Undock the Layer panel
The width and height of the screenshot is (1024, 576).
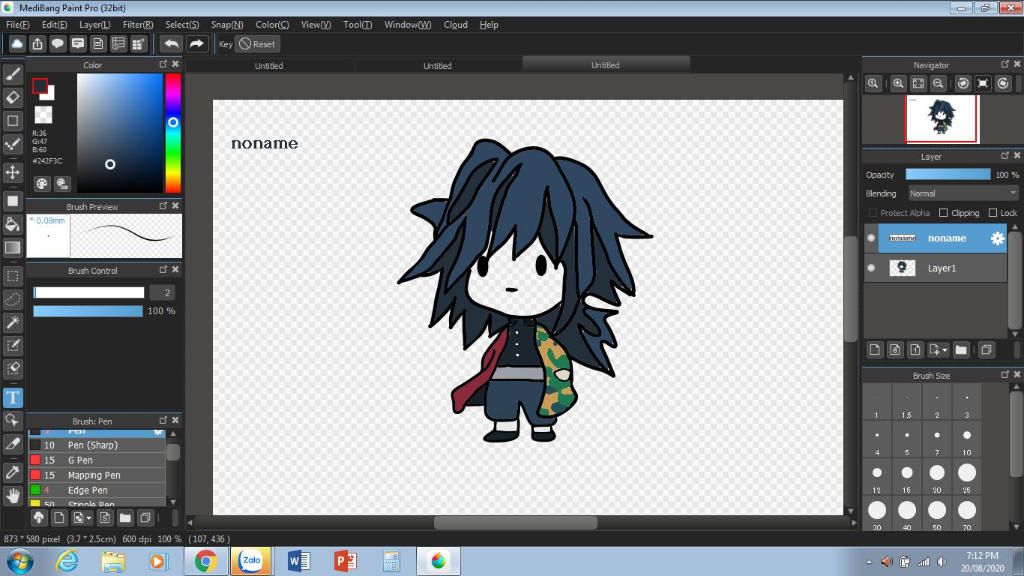(1004, 155)
